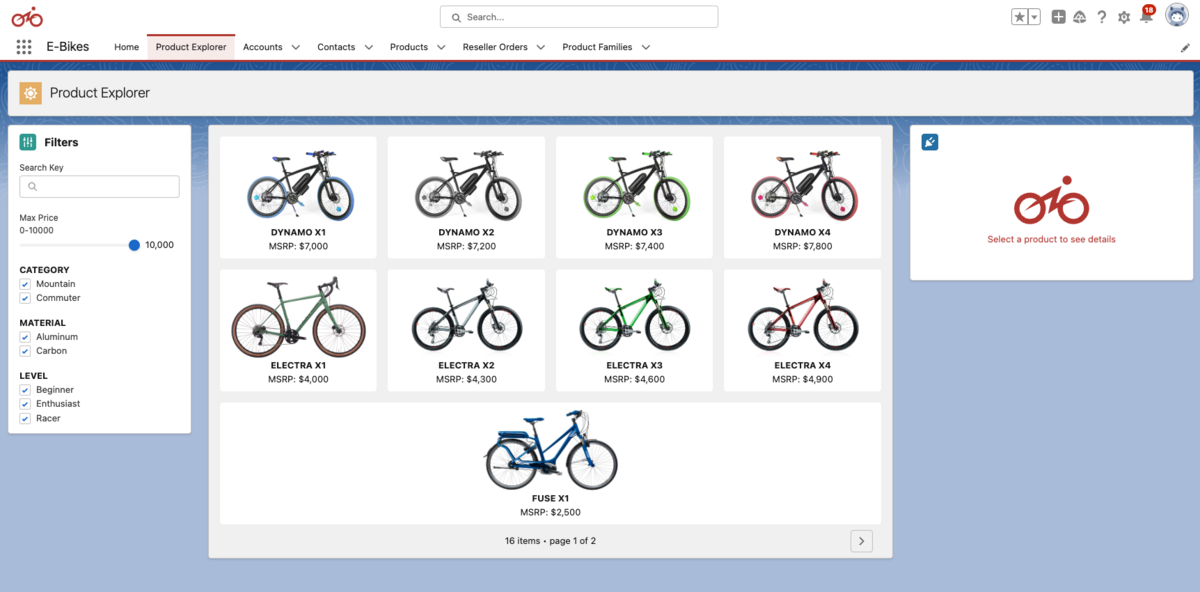Click the E-Bikes bicycle logo

pos(27,16)
